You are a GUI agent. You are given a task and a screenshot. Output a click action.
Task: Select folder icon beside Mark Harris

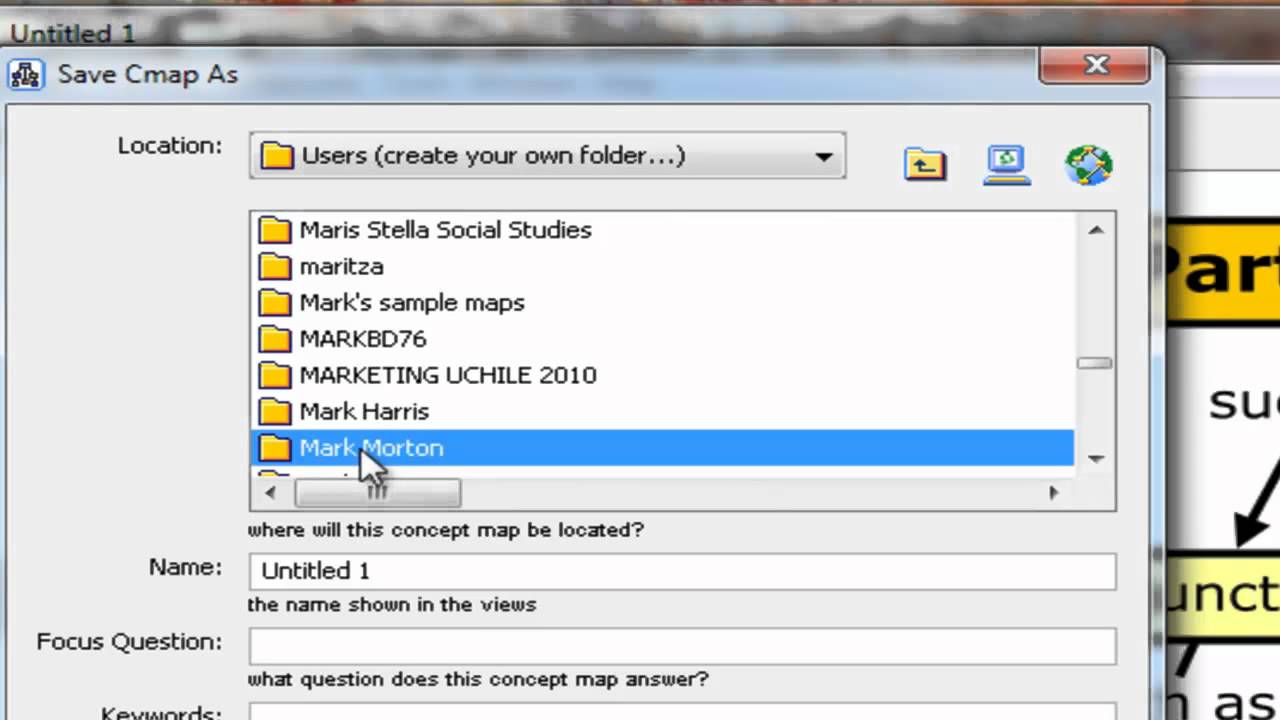pos(274,412)
